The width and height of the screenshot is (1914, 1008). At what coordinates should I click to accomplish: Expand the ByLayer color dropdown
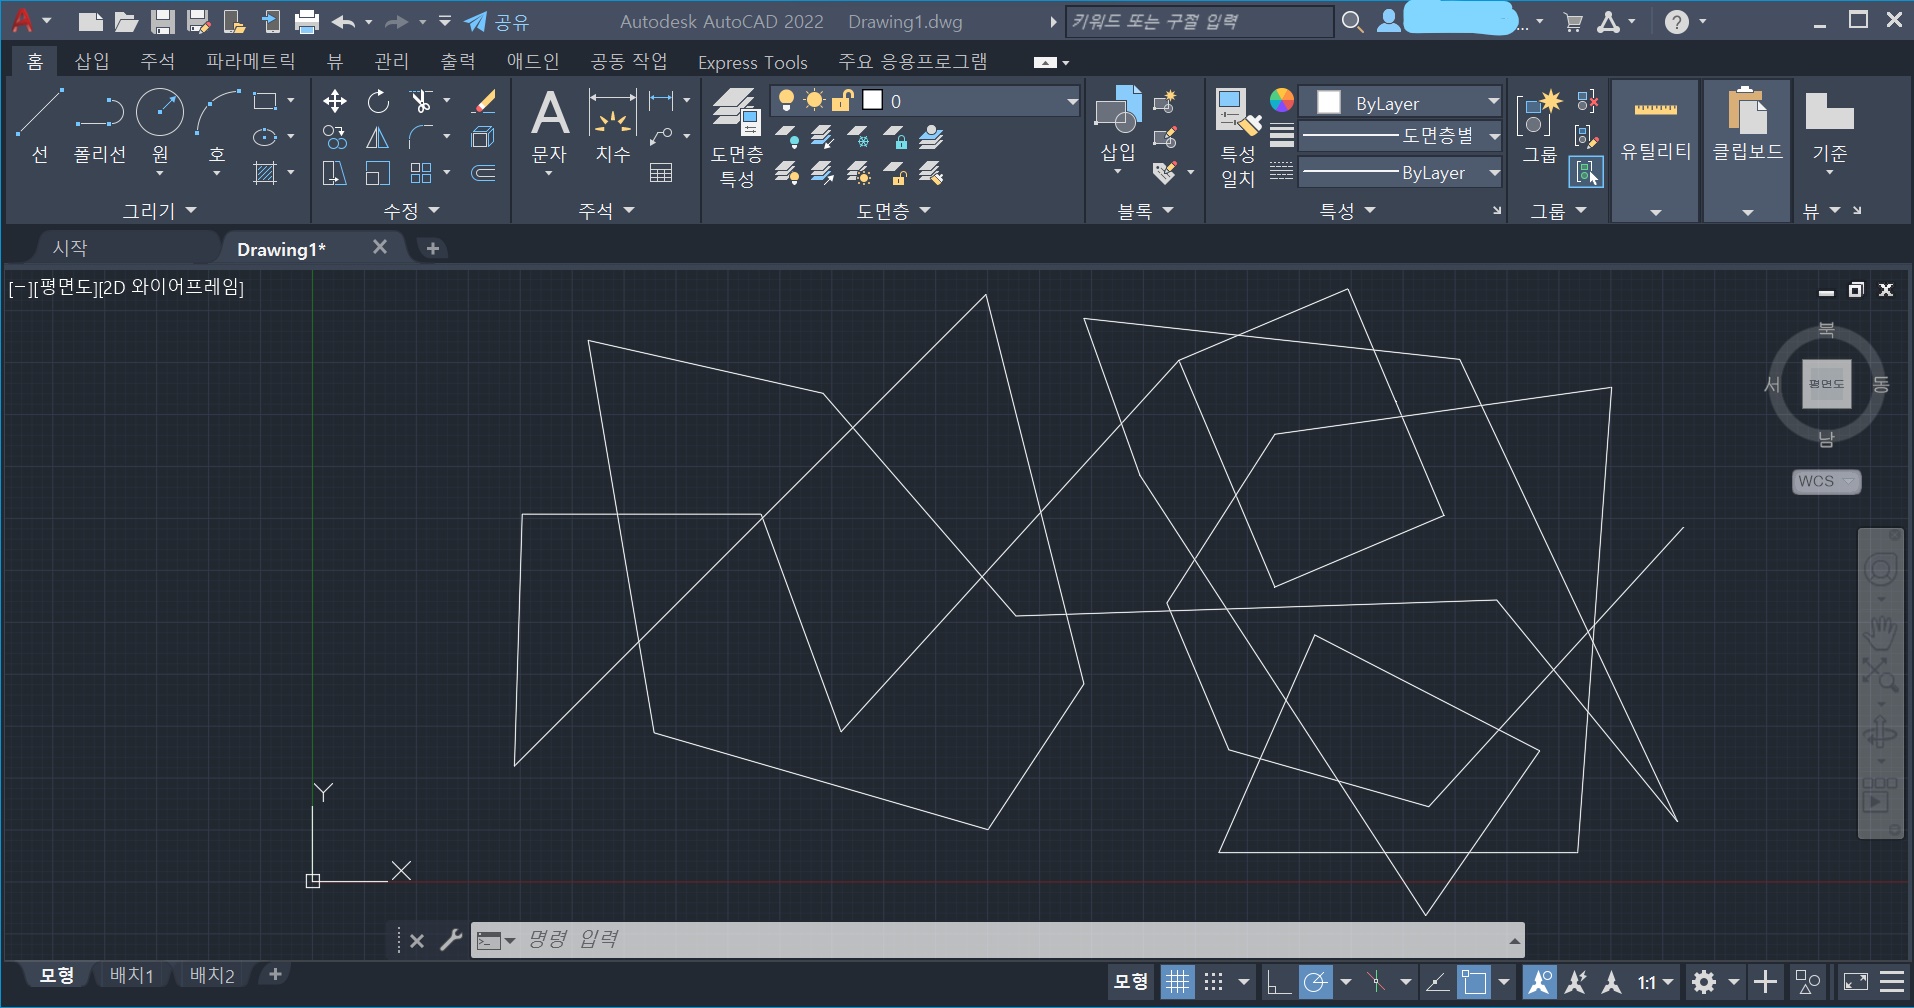click(x=1492, y=102)
